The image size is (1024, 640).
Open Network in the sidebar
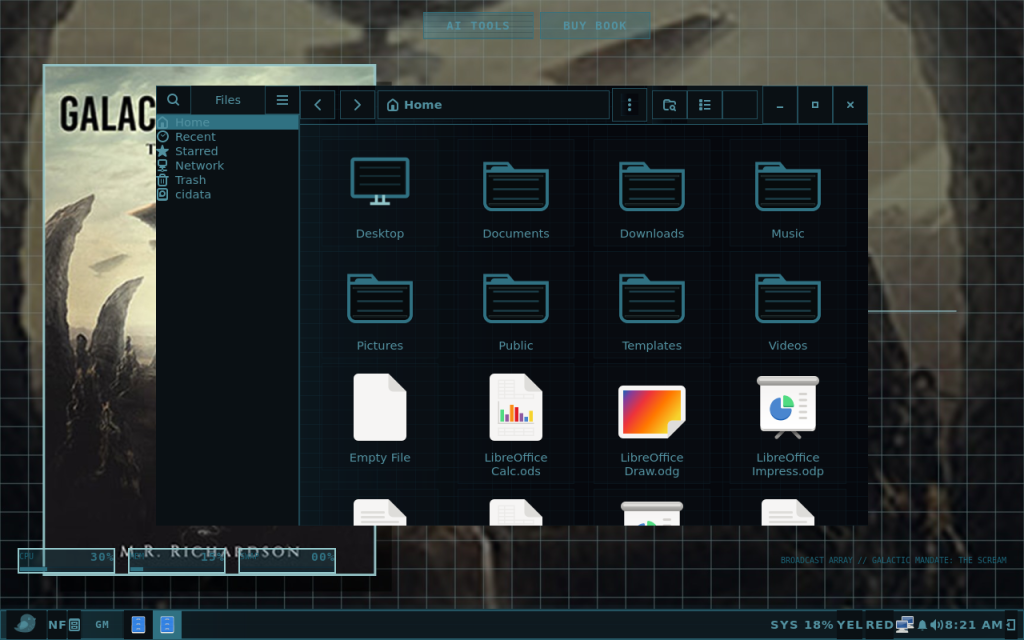coord(227,165)
